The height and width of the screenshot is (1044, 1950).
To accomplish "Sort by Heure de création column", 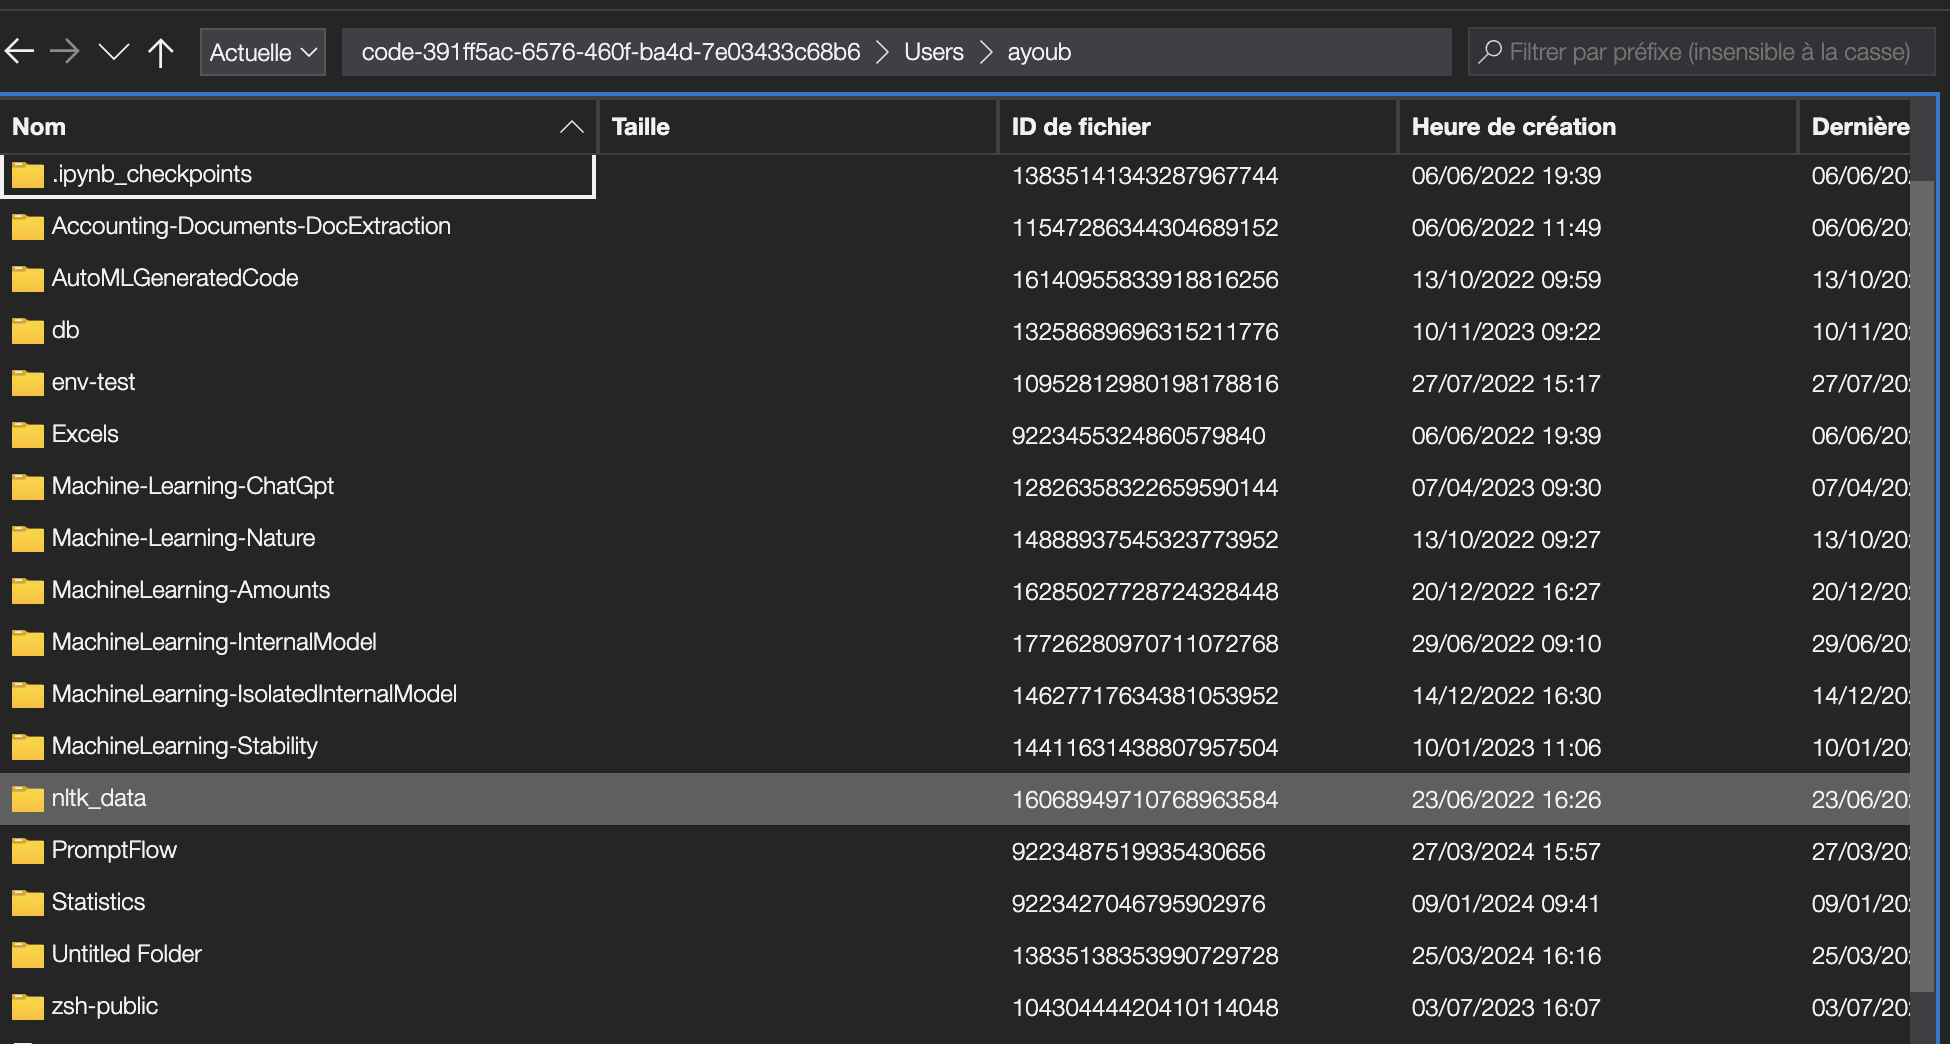I will click(1598, 127).
